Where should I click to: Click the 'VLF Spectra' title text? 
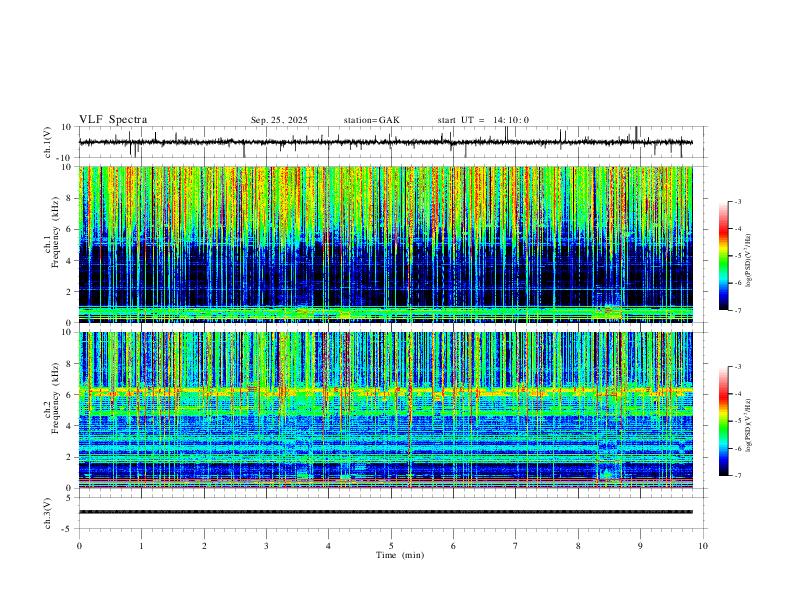pyautogui.click(x=113, y=120)
